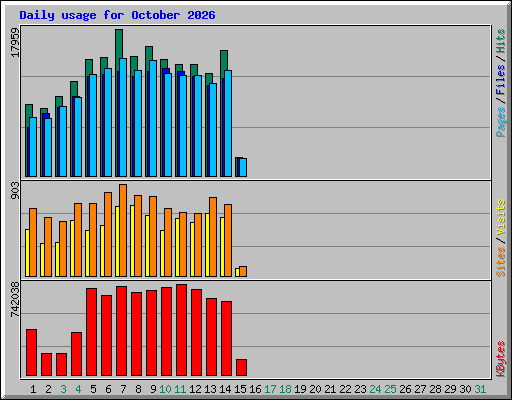Click the 'Daily usage for October 2026' title
Screen dimensions: 512x400
[x=117, y=15]
